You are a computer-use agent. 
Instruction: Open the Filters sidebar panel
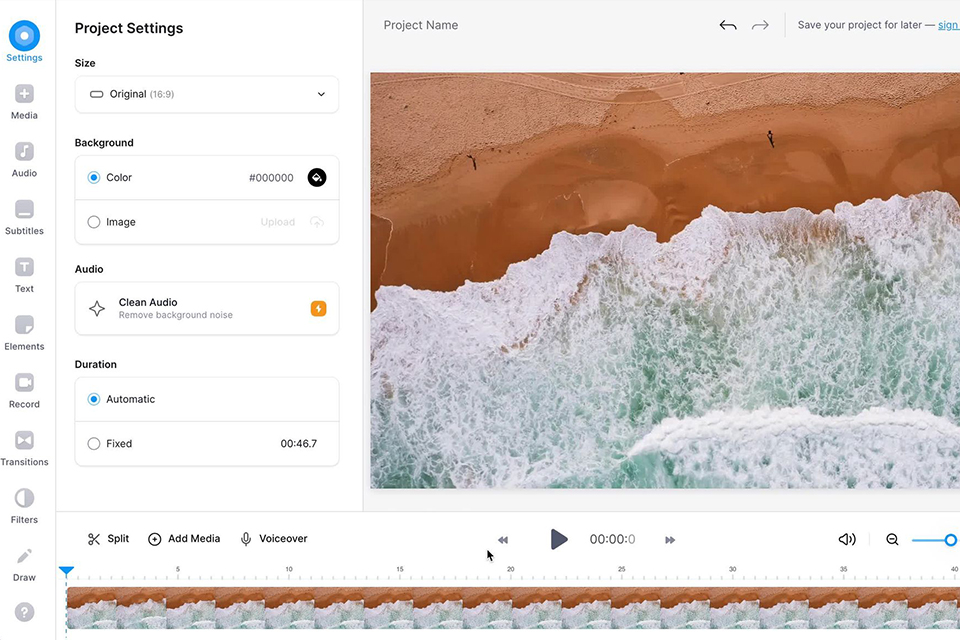click(x=24, y=506)
